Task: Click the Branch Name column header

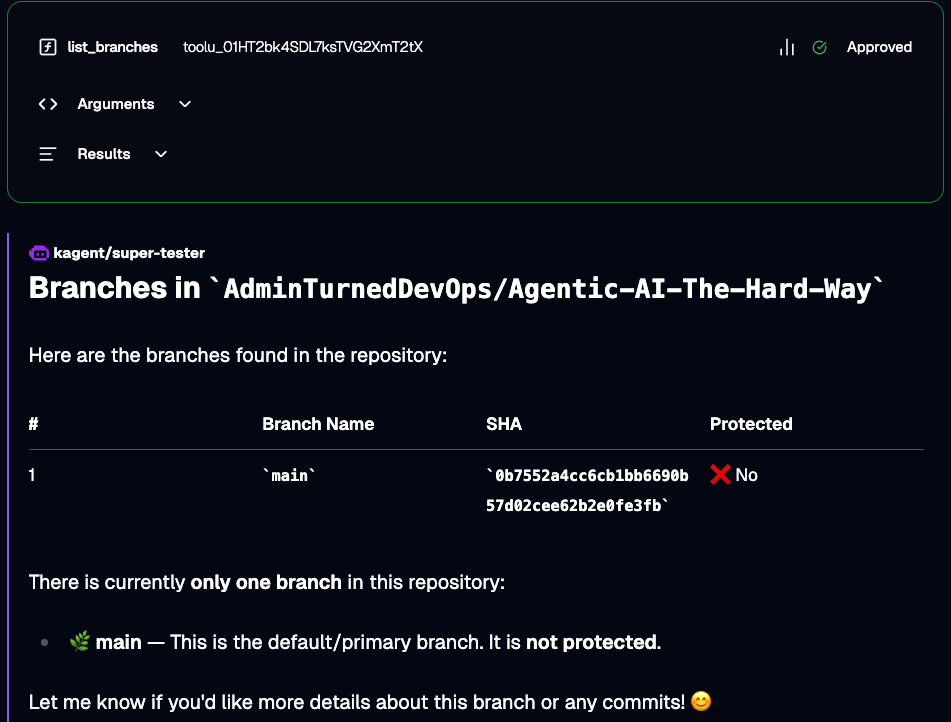Action: pos(318,424)
